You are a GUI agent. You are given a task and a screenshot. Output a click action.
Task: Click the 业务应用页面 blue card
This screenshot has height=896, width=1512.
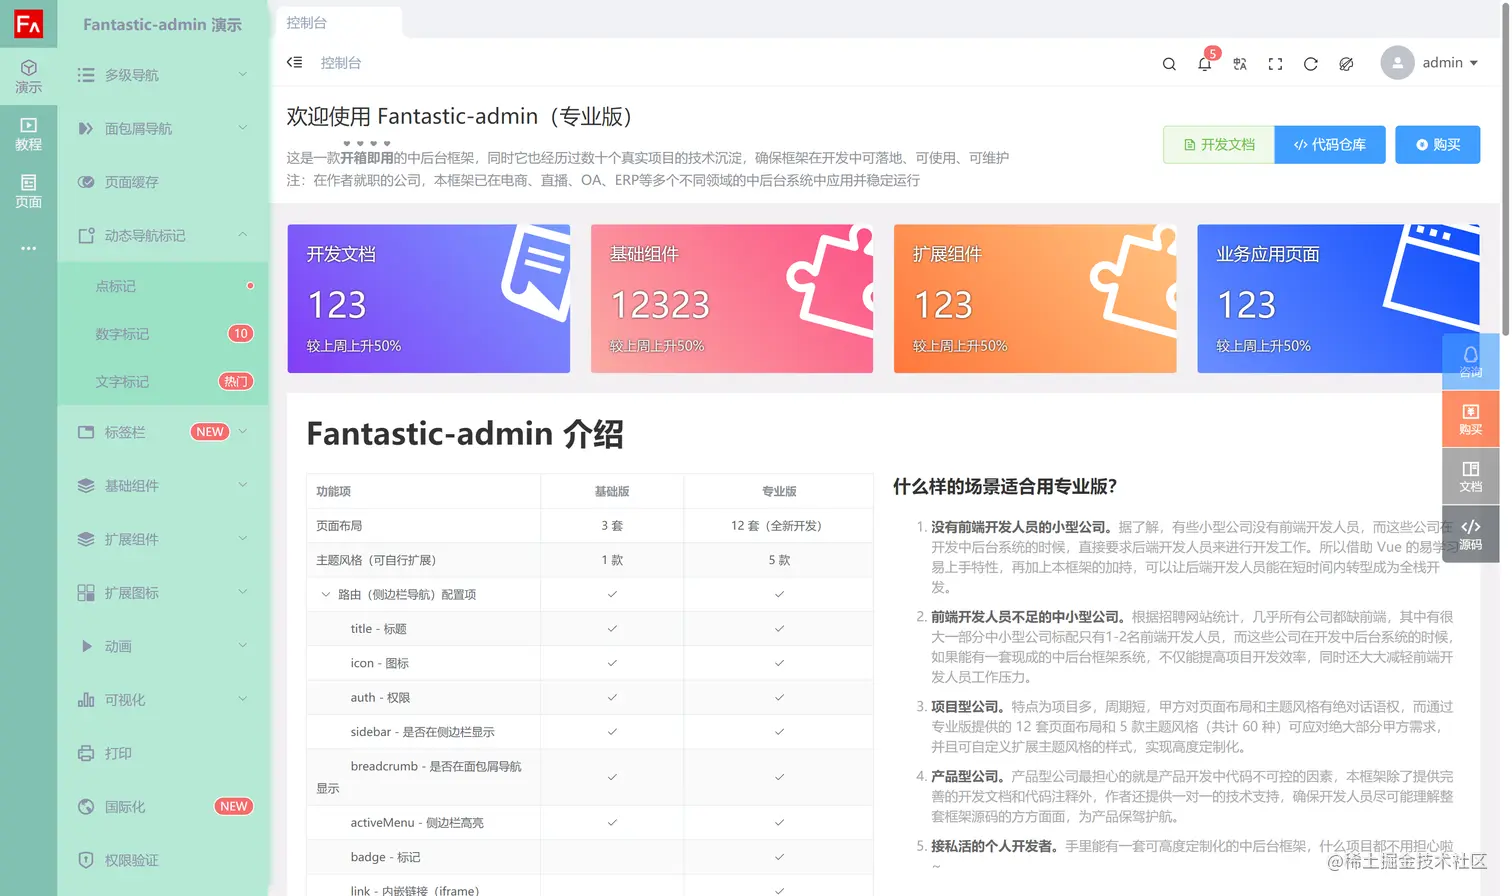(1338, 298)
